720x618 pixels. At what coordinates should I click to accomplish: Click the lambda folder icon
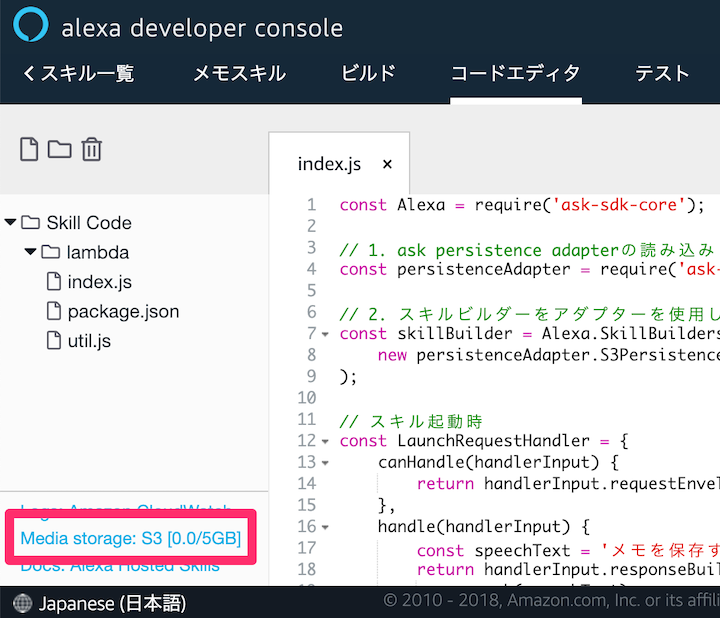51,252
